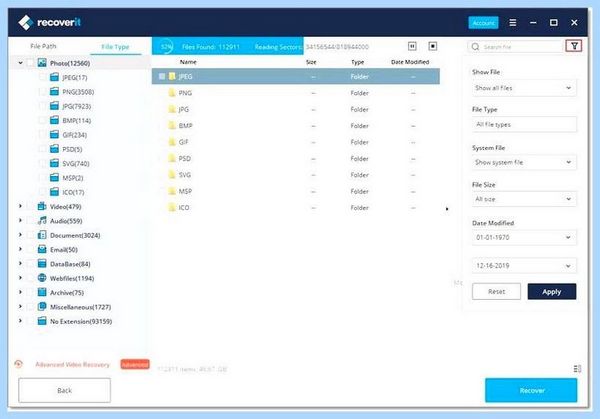Click the Recoverit logo
This screenshot has width=600, height=419.
pos(49,23)
